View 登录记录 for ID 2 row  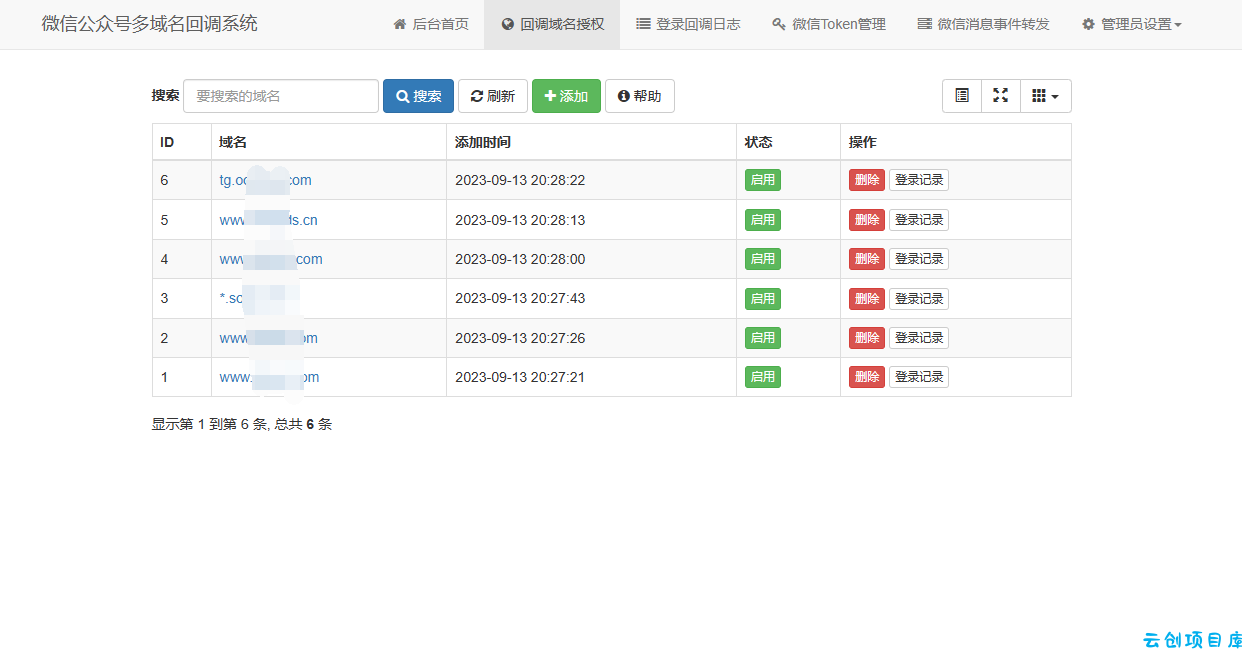click(x=919, y=338)
